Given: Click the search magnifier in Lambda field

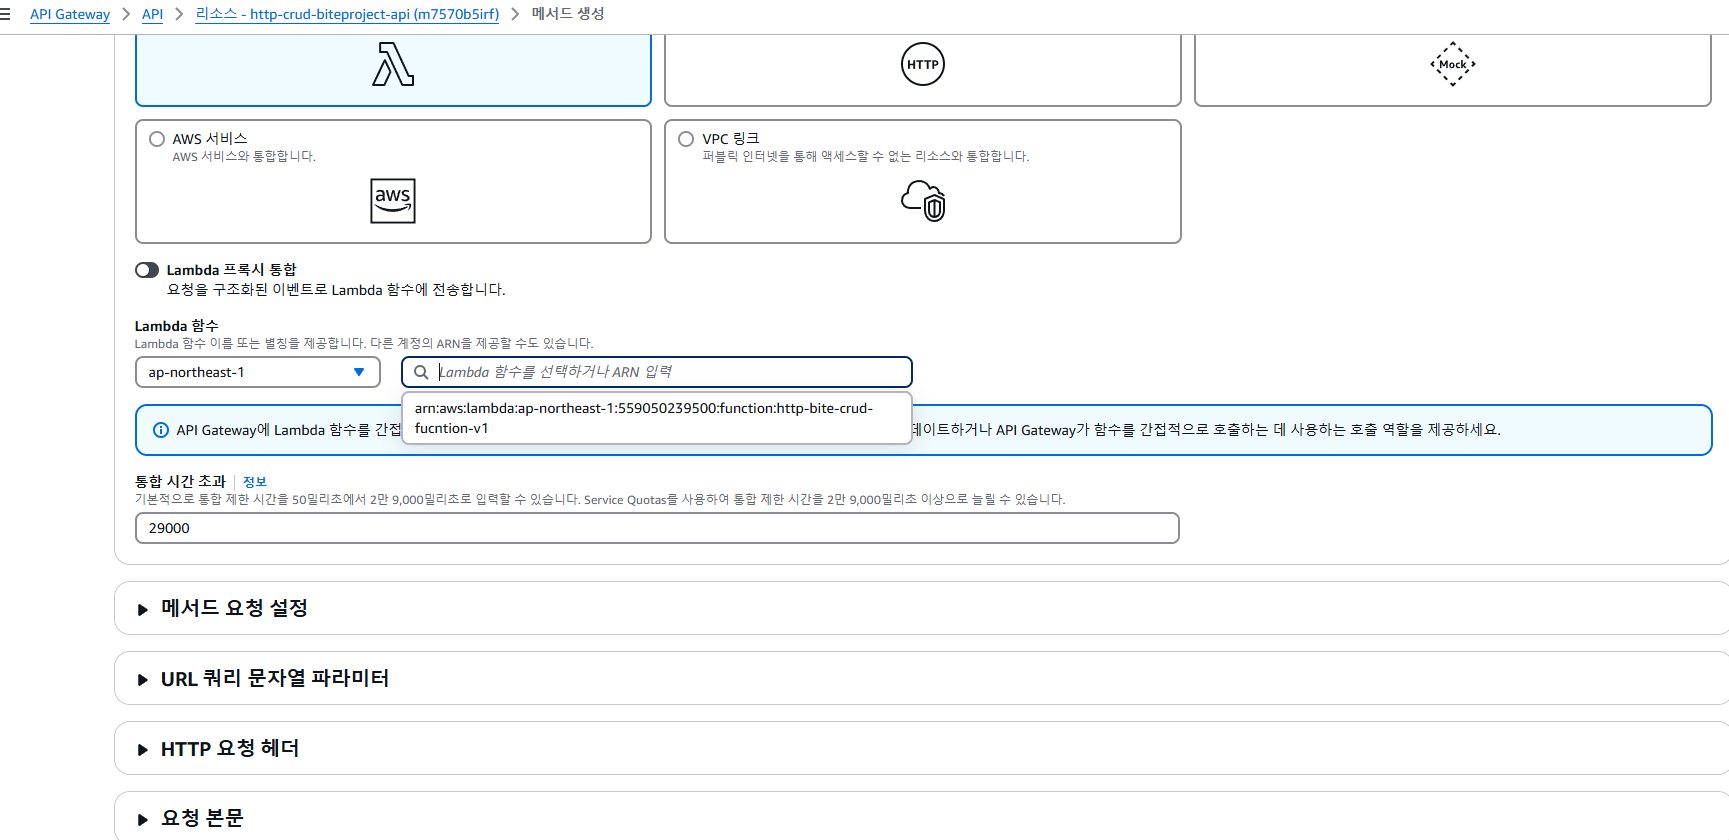Looking at the screenshot, I should [421, 372].
